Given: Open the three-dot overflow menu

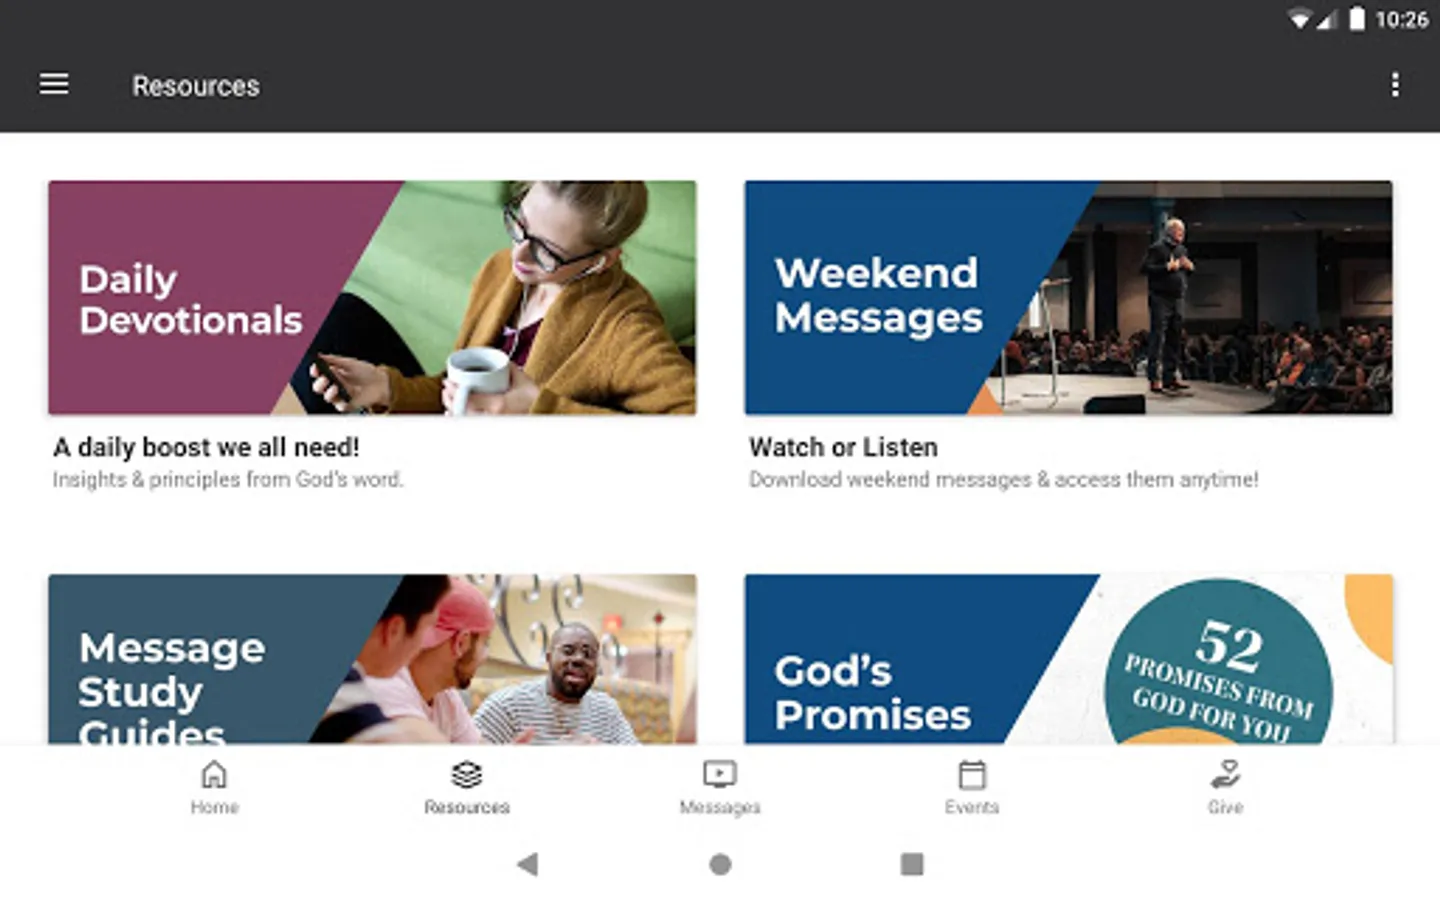Looking at the screenshot, I should [1395, 85].
